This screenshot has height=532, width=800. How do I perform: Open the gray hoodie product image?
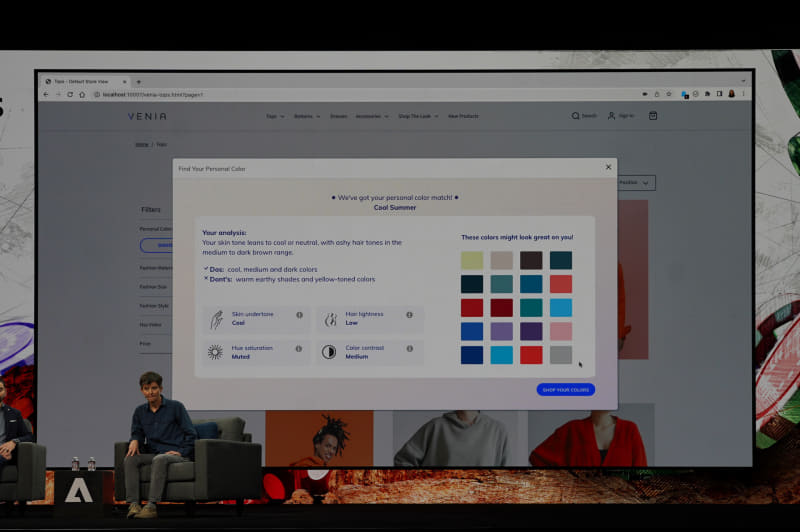[x=456, y=438]
